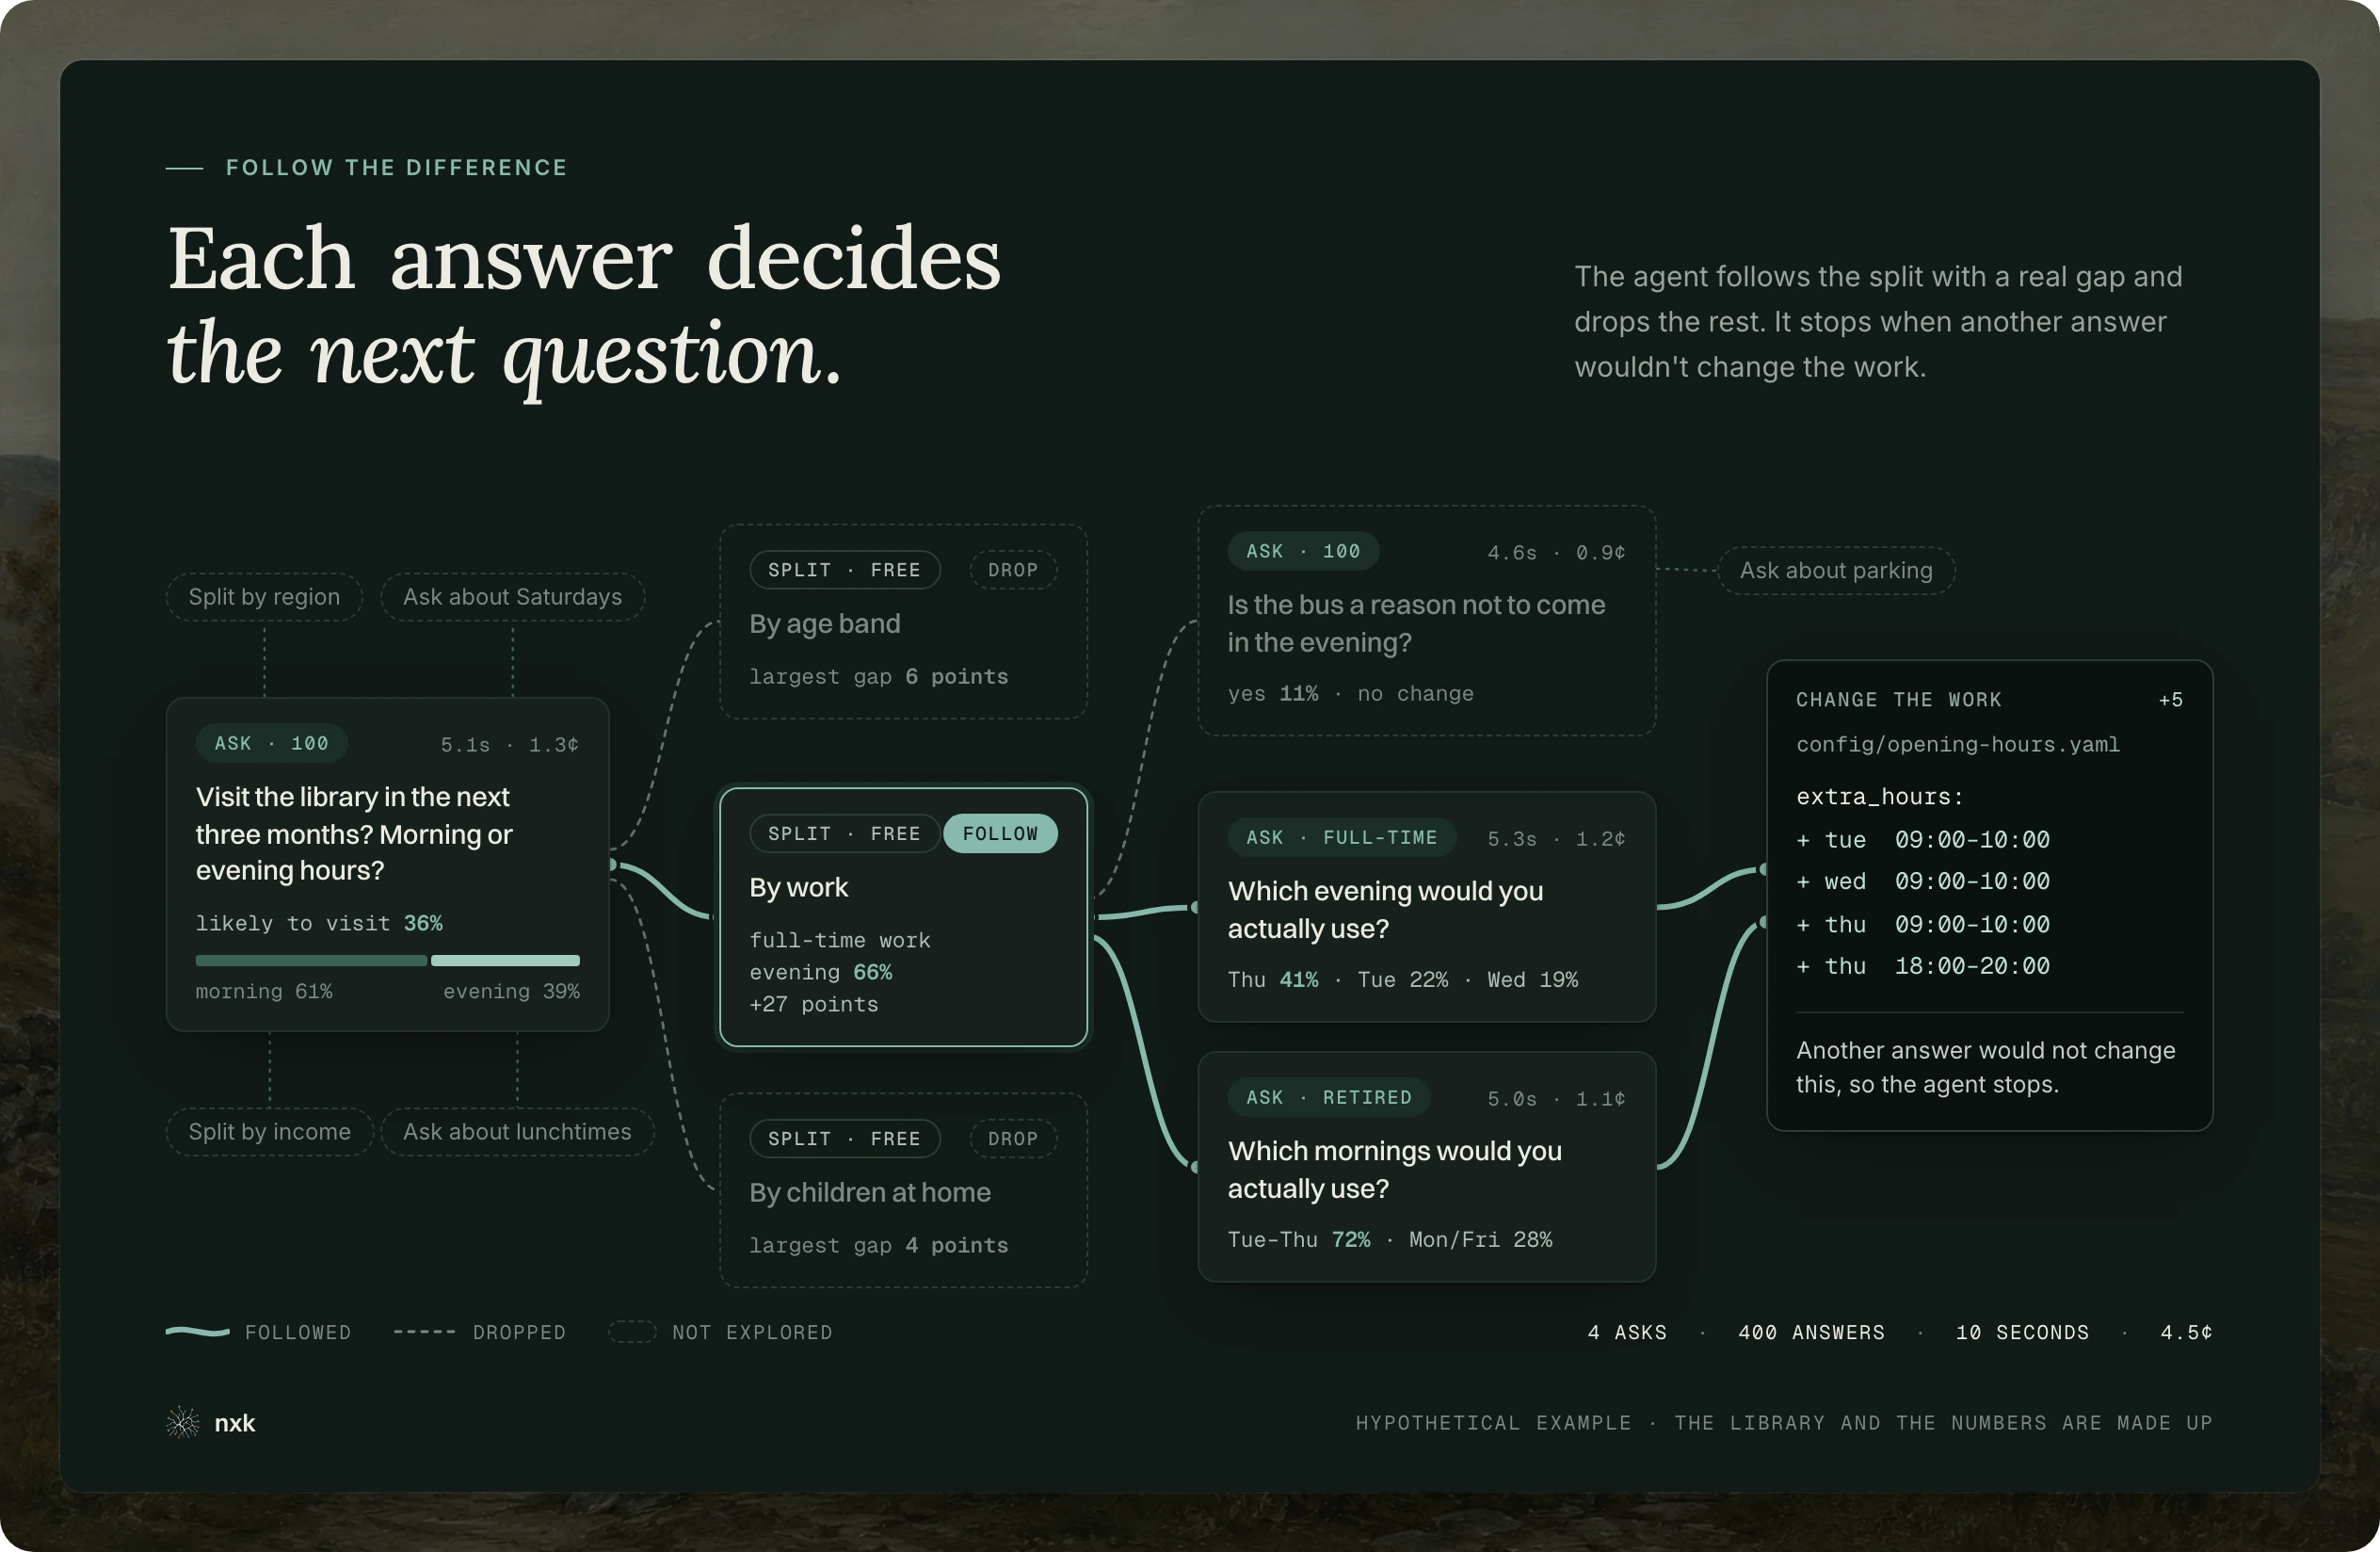Image resolution: width=2380 pixels, height=1552 pixels.
Task: Click the 'By work' card title
Action: pyautogui.click(x=798, y=888)
